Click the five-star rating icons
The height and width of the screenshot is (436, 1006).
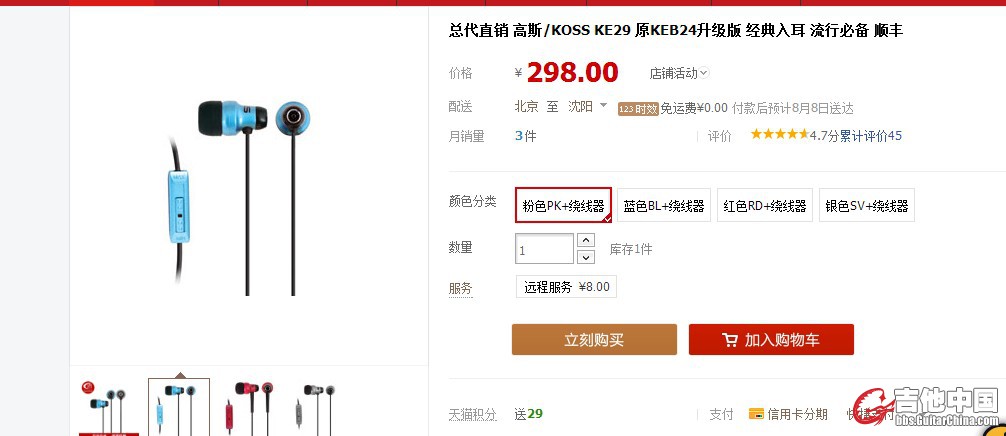pos(780,135)
